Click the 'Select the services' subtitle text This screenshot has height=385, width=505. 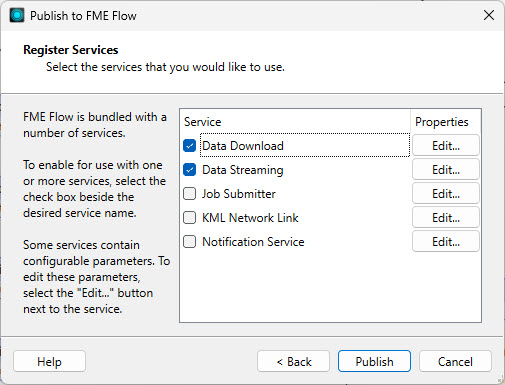point(165,67)
